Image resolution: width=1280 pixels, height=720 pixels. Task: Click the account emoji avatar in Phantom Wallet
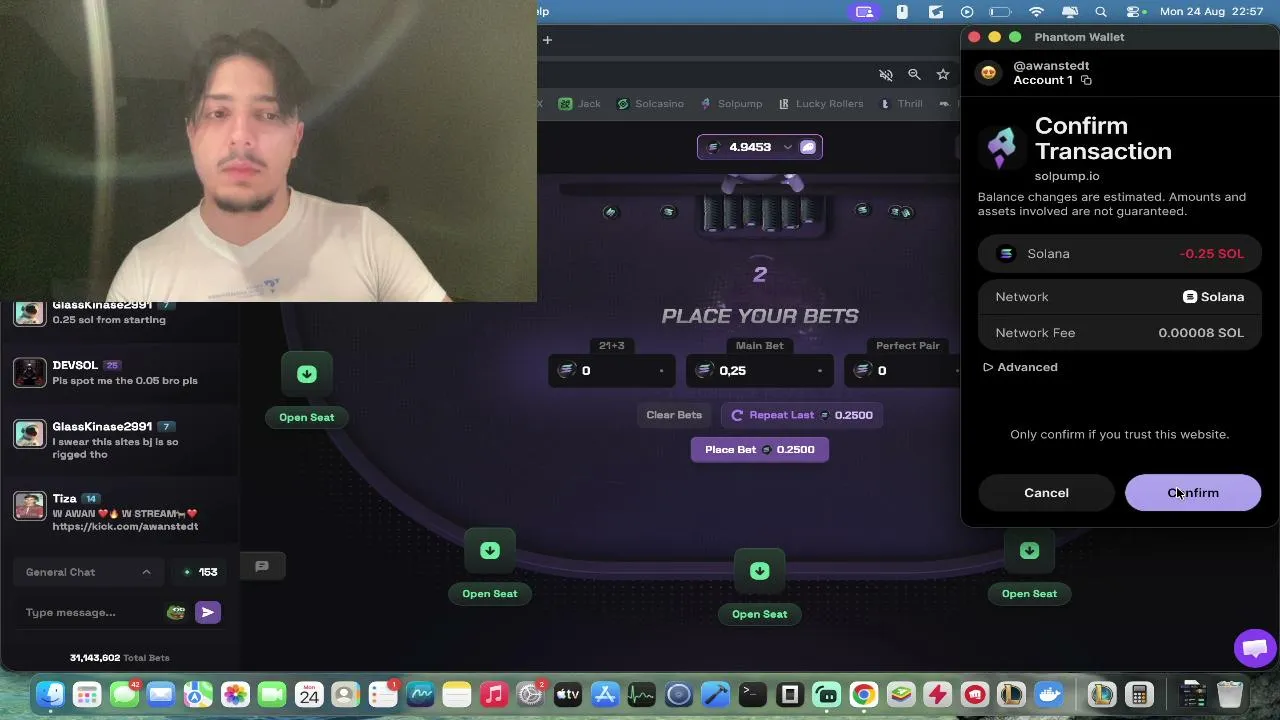pyautogui.click(x=988, y=72)
